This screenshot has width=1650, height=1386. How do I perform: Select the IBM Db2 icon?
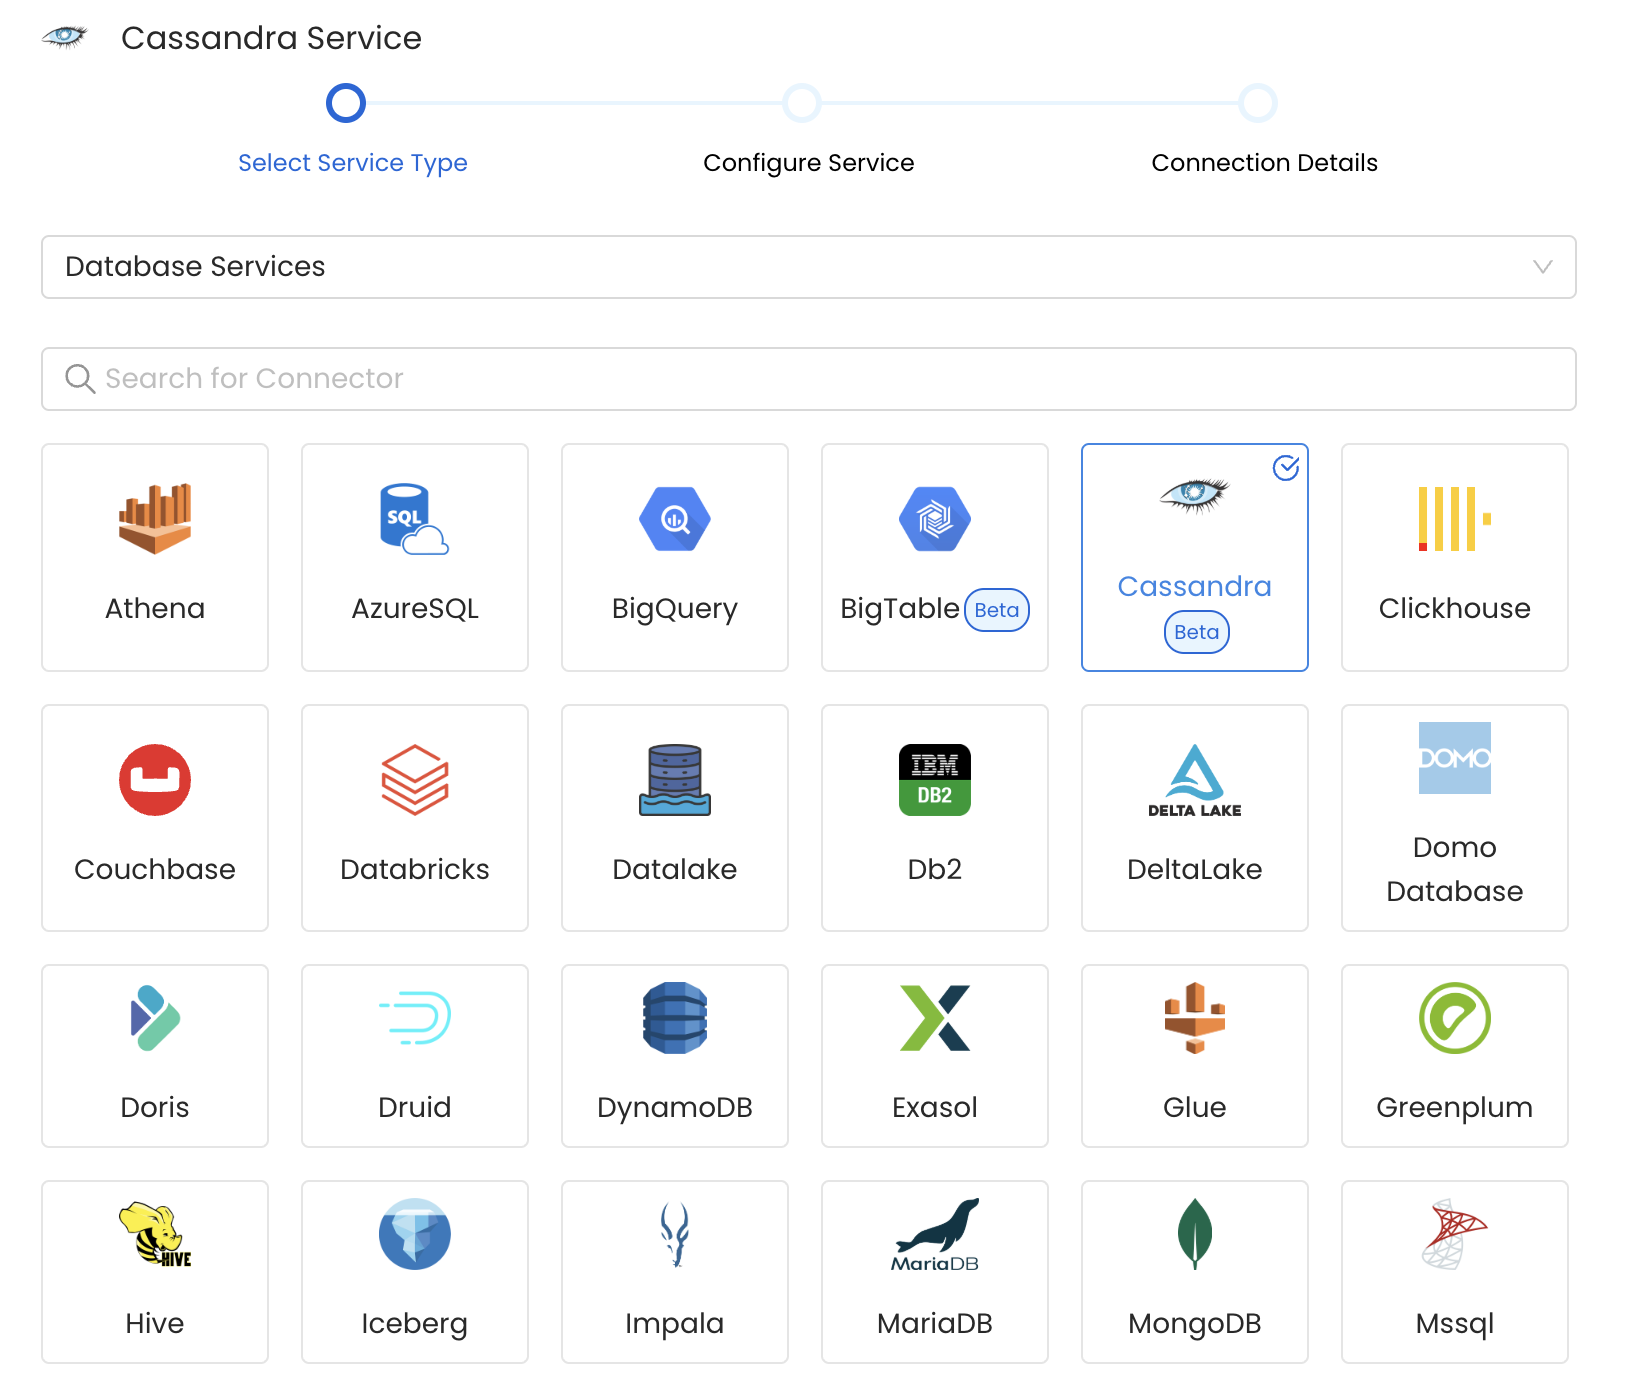click(x=934, y=780)
